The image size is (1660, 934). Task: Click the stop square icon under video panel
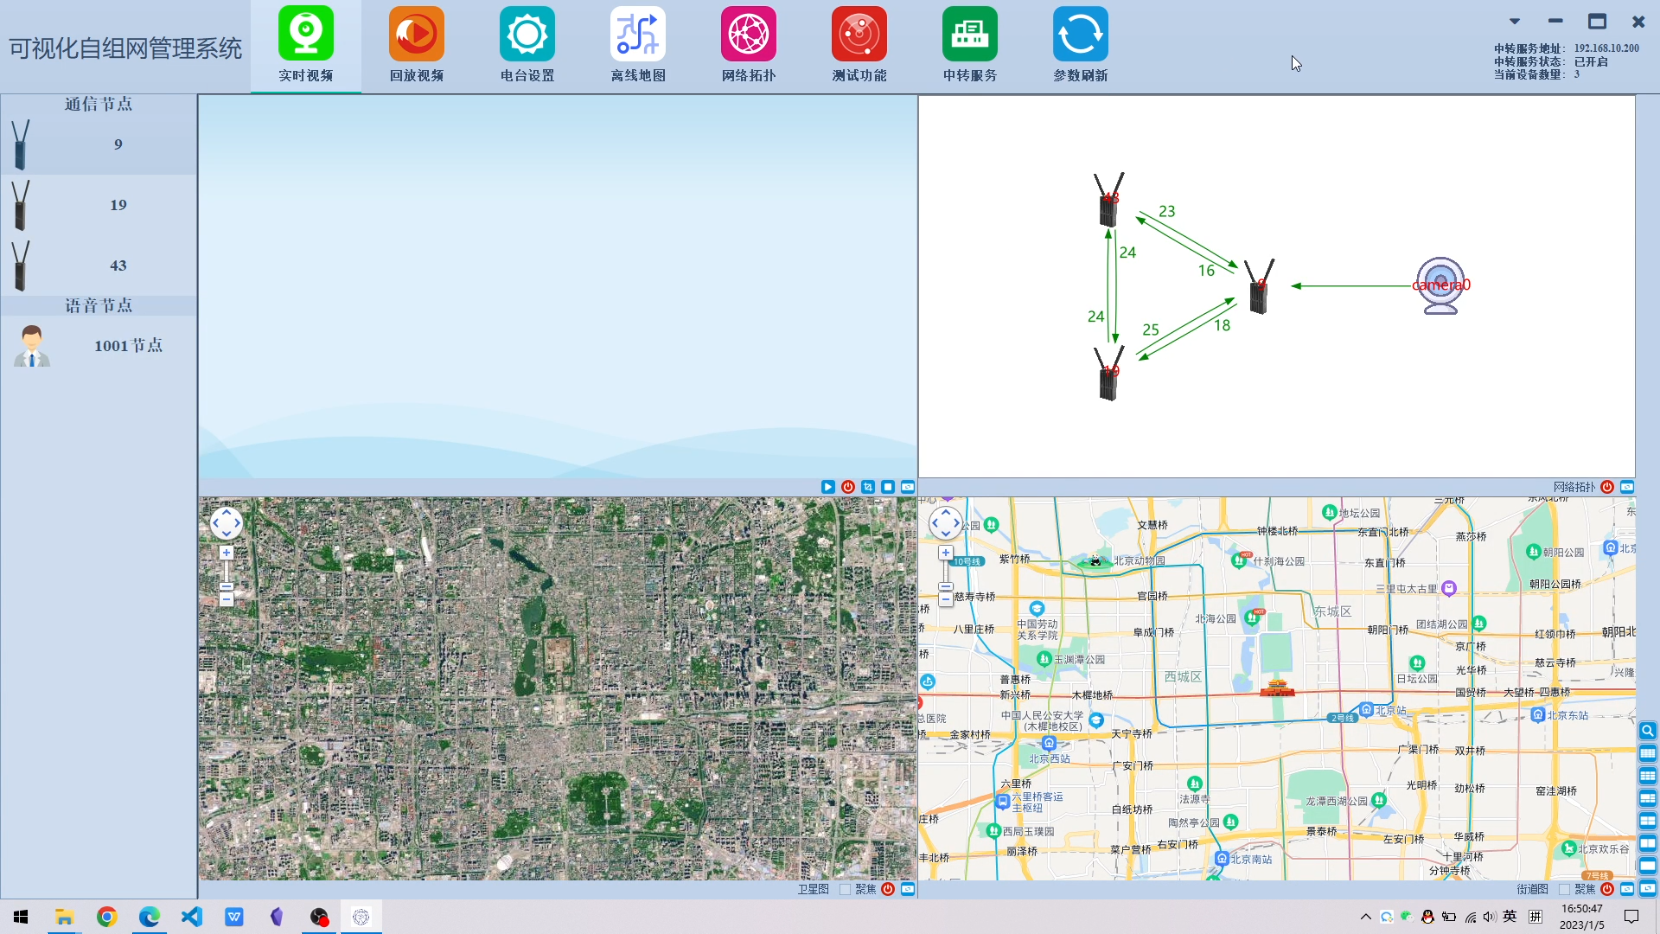[888, 487]
